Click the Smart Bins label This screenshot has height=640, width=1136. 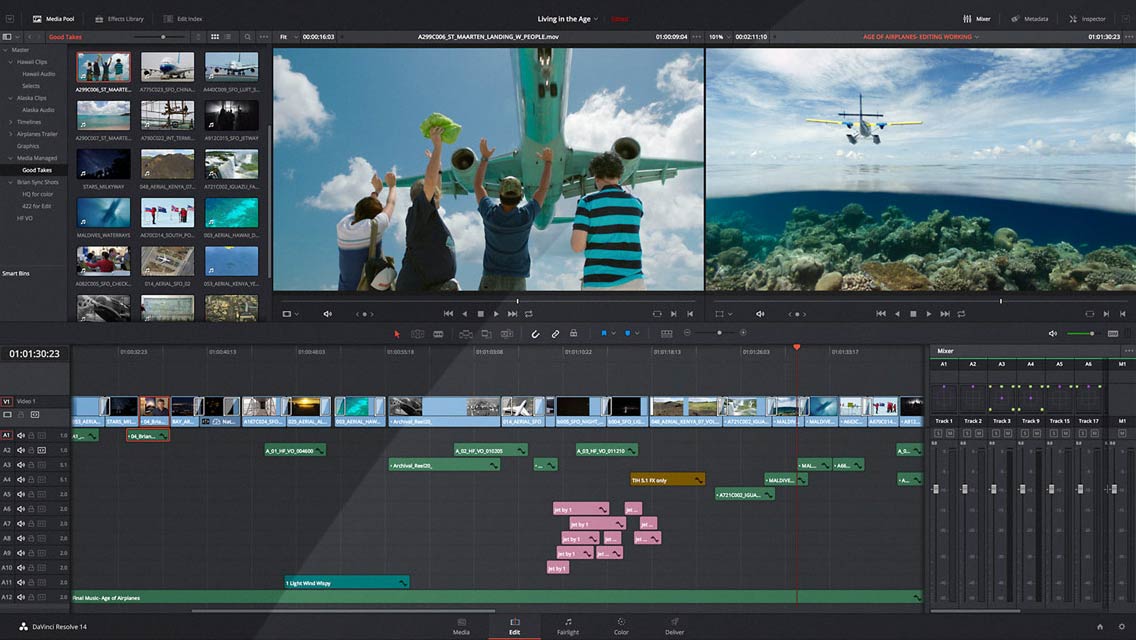[x=17, y=272]
